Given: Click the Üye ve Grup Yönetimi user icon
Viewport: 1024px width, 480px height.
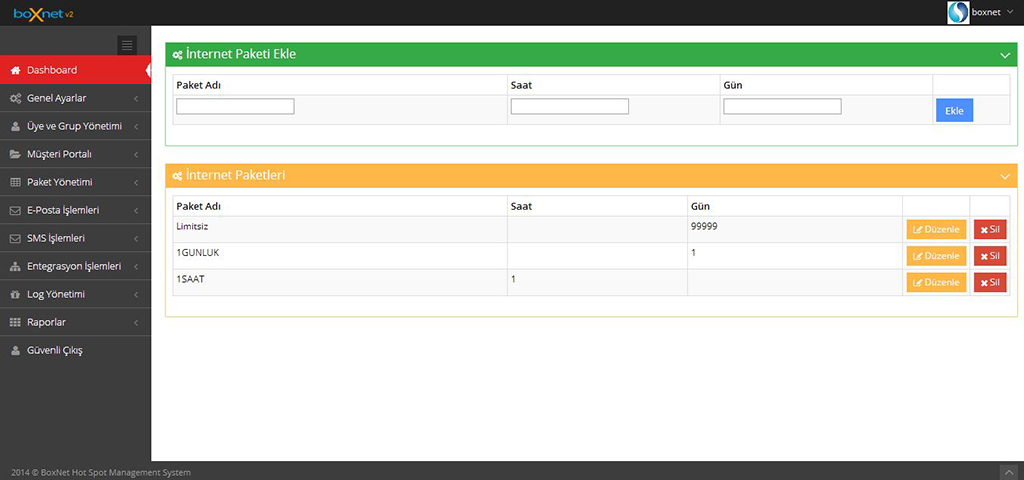Looking at the screenshot, I should [x=16, y=126].
